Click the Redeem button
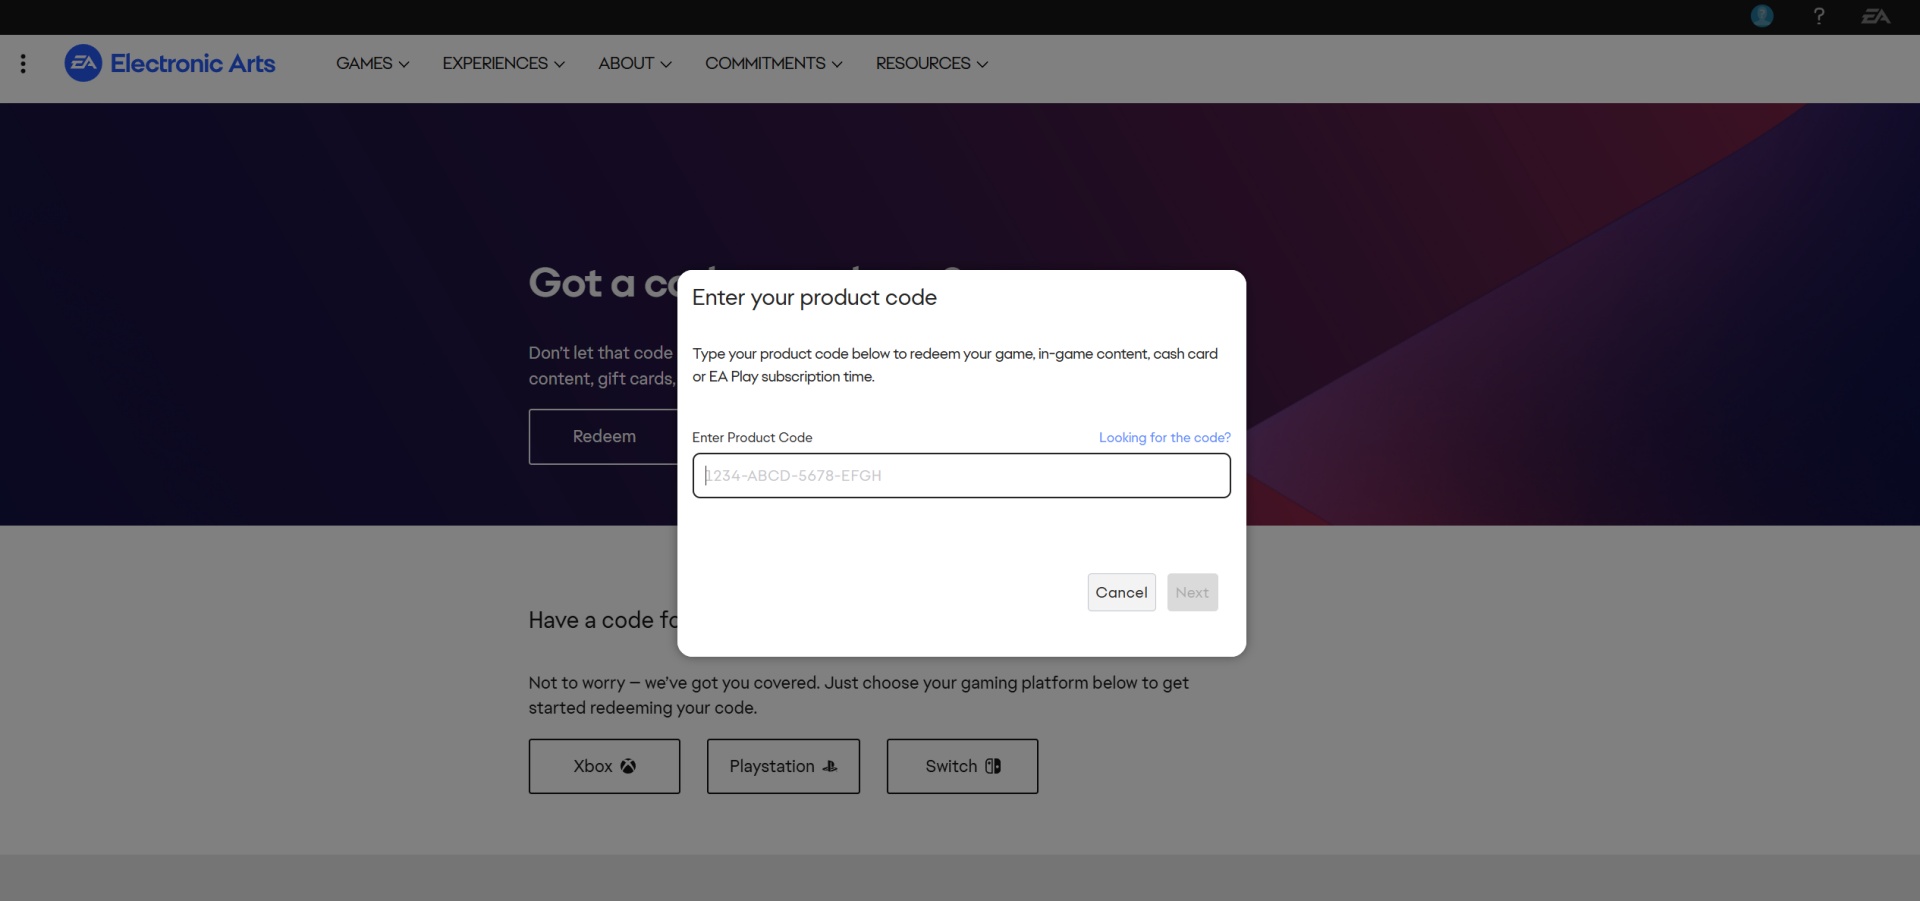1920x901 pixels. click(x=603, y=437)
